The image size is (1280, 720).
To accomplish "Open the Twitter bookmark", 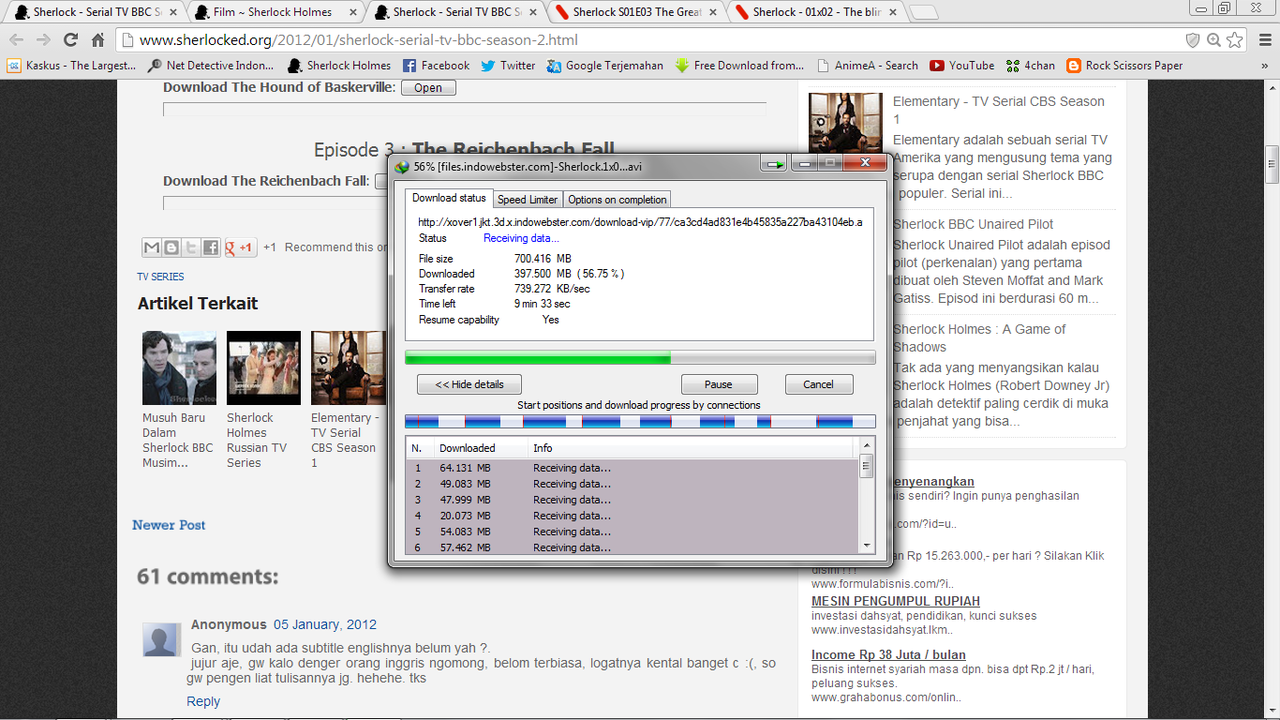I will pos(508,65).
